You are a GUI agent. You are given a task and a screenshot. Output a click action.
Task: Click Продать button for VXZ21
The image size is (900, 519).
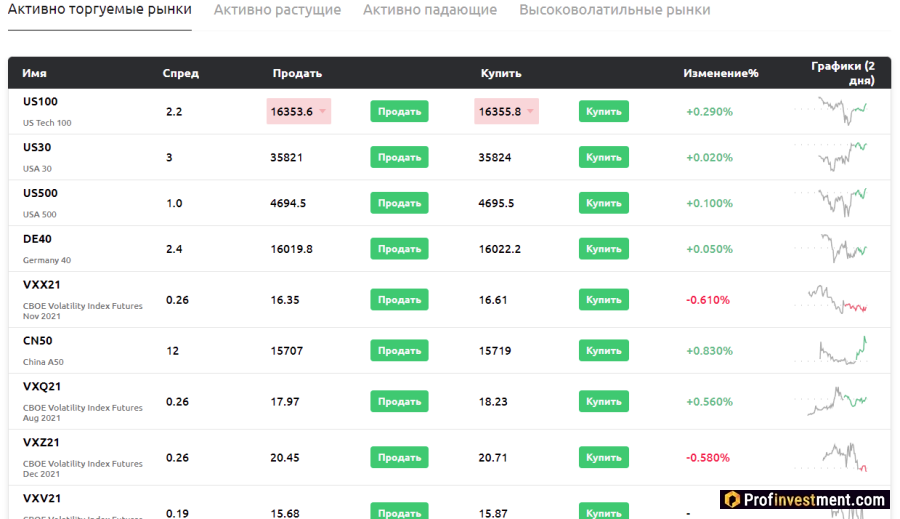(x=399, y=458)
